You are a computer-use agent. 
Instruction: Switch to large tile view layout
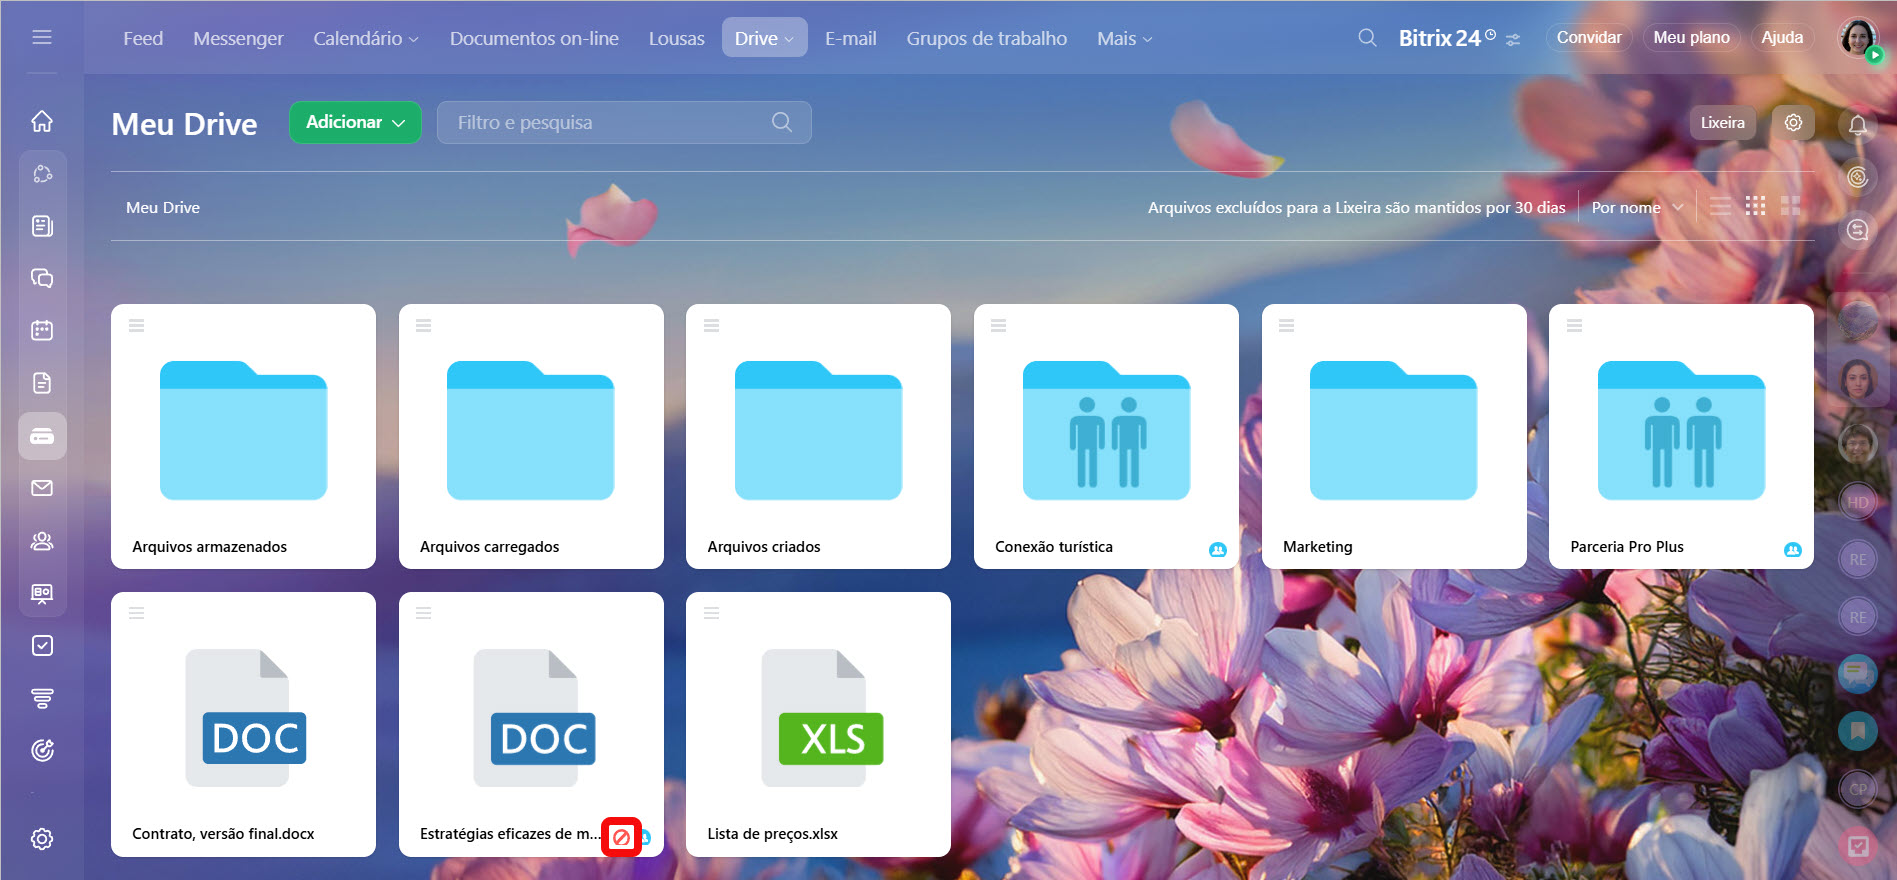[x=1790, y=206]
